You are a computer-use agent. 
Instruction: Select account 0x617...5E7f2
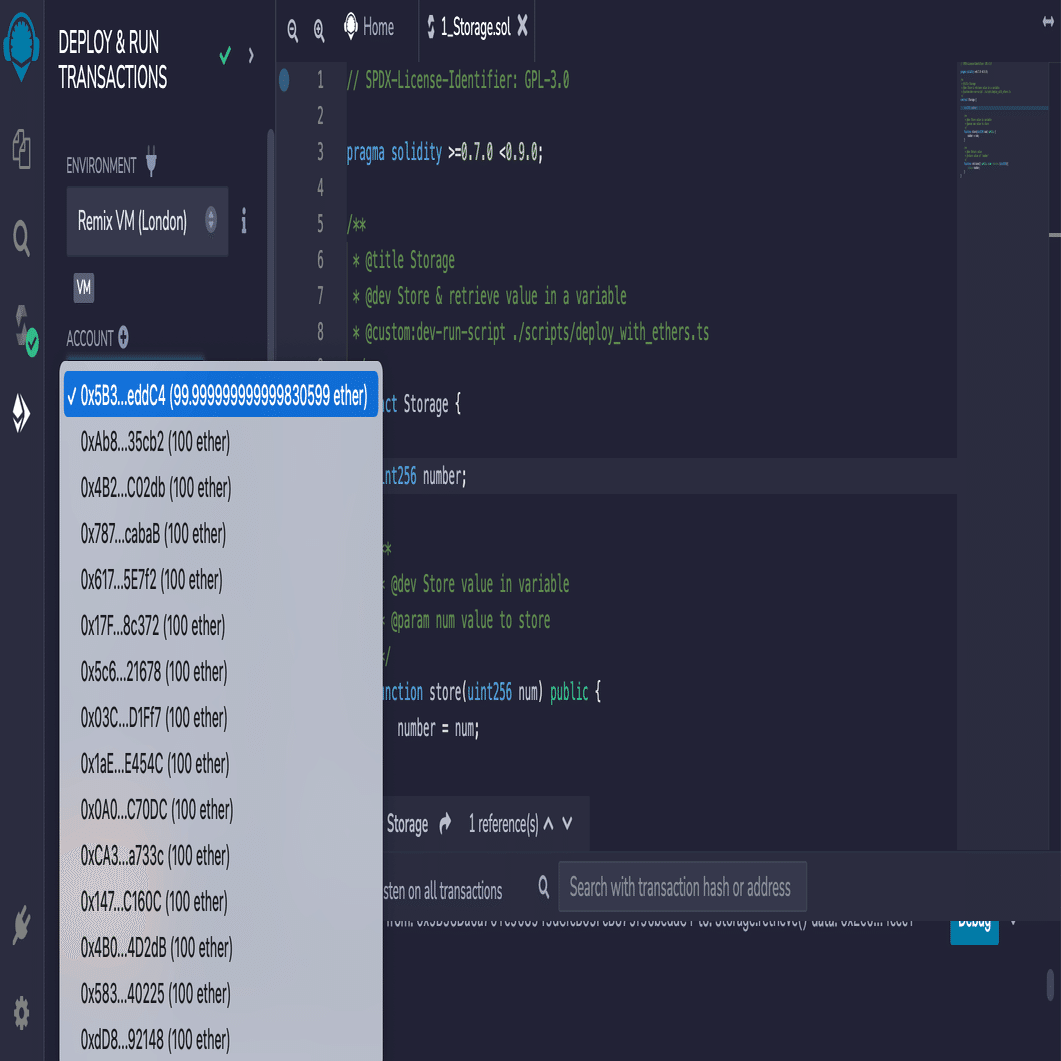click(221, 580)
